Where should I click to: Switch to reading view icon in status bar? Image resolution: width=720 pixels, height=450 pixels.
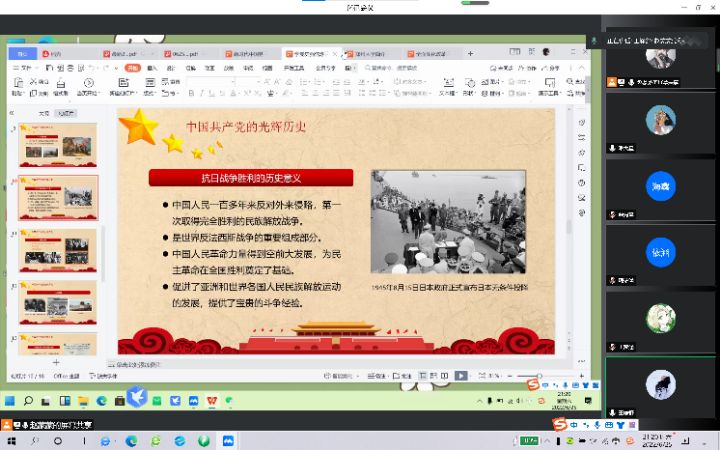[x=446, y=376]
